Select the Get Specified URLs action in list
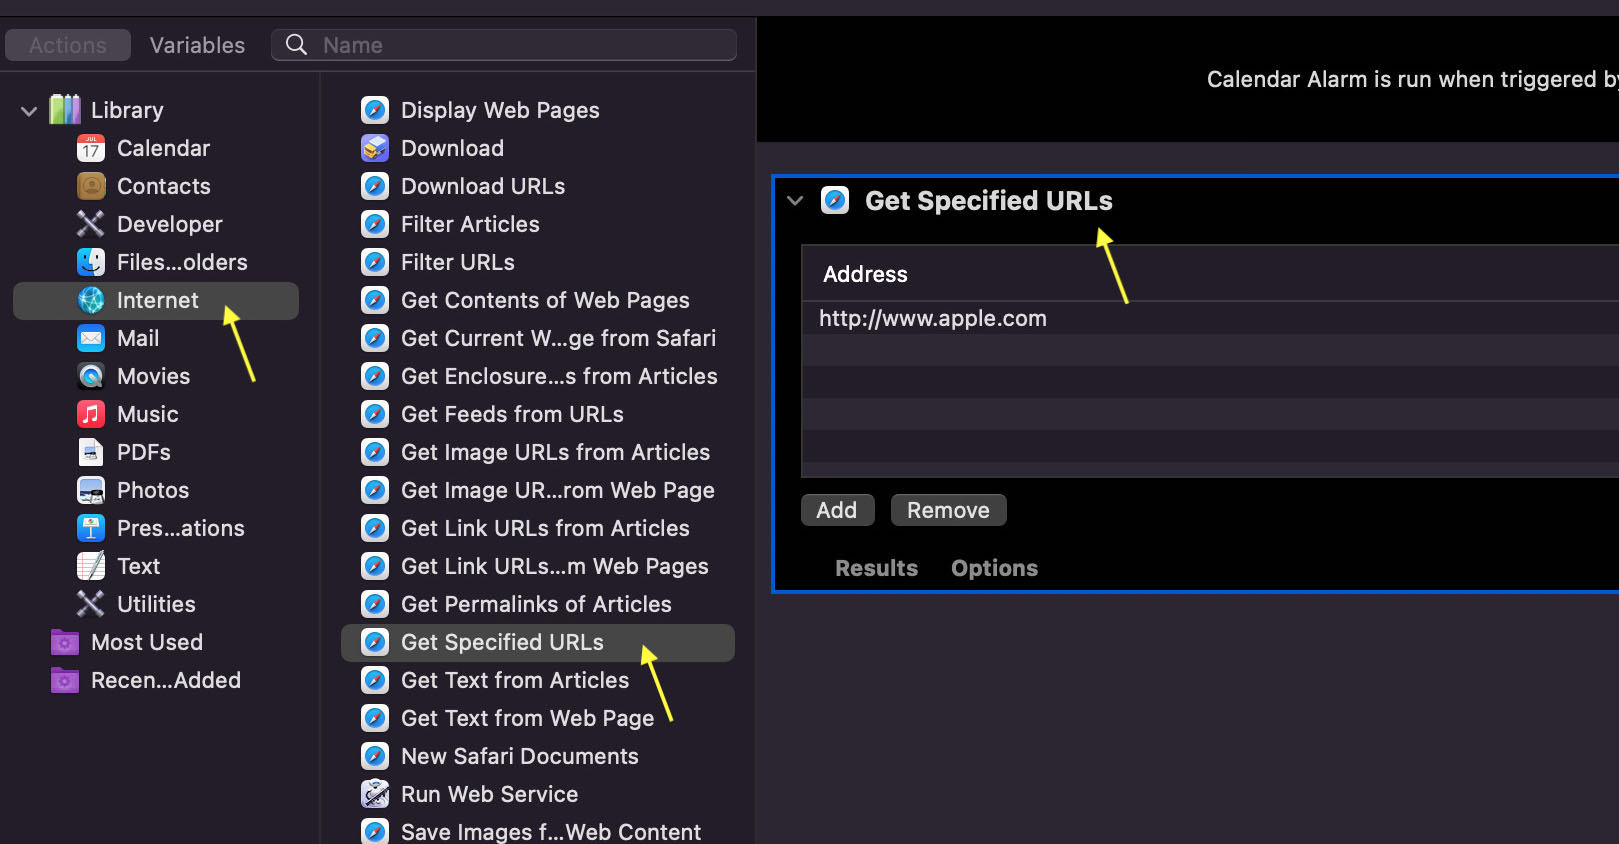This screenshot has height=844, width=1619. 538,642
